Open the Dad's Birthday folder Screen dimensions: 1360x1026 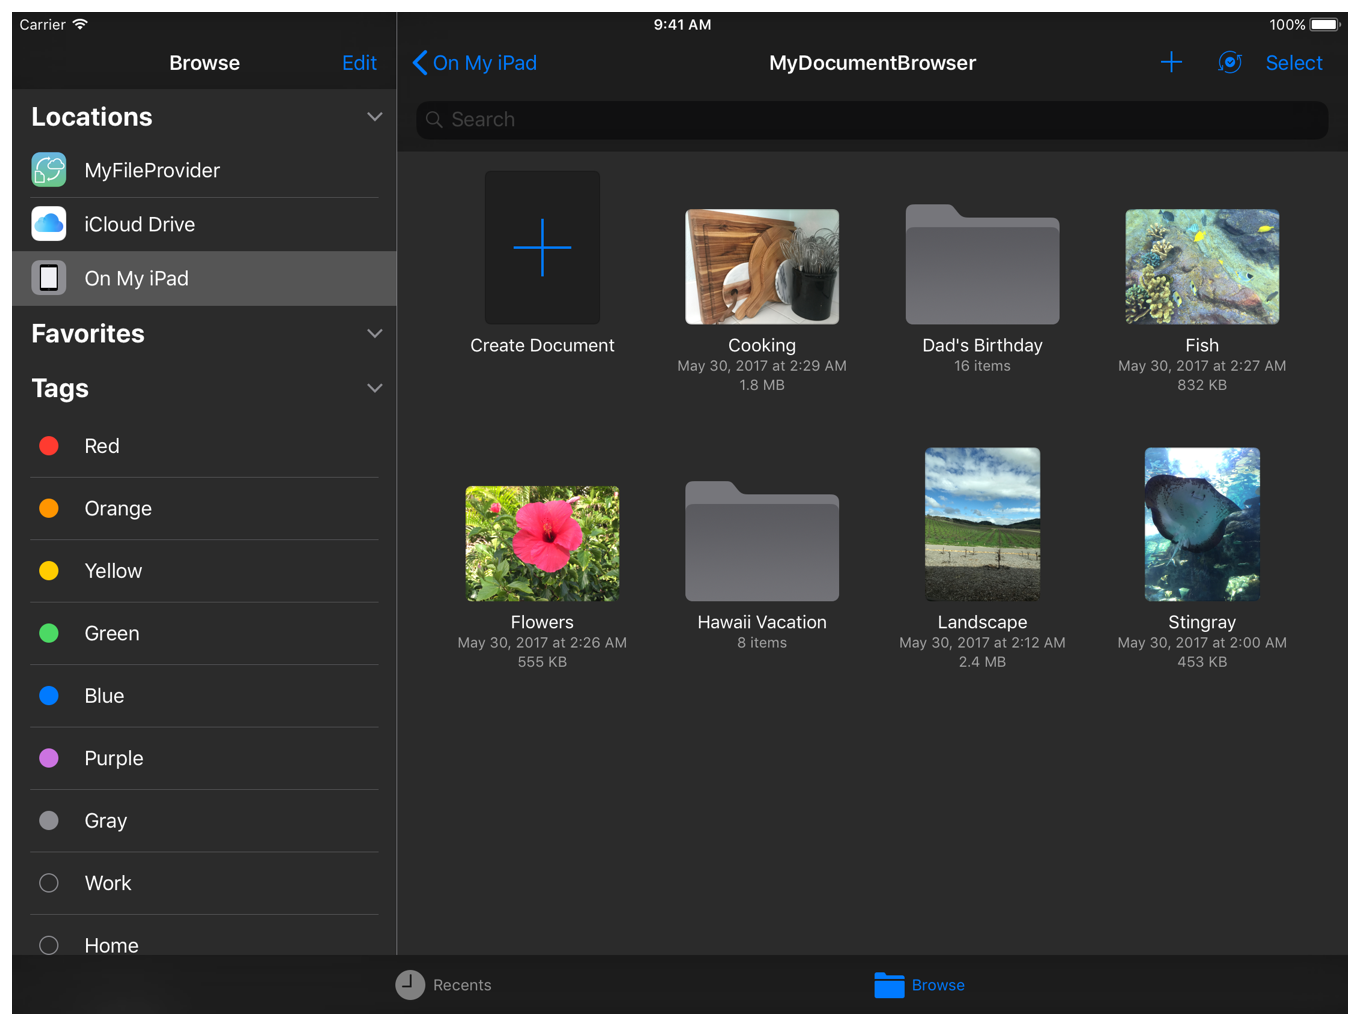pos(982,265)
